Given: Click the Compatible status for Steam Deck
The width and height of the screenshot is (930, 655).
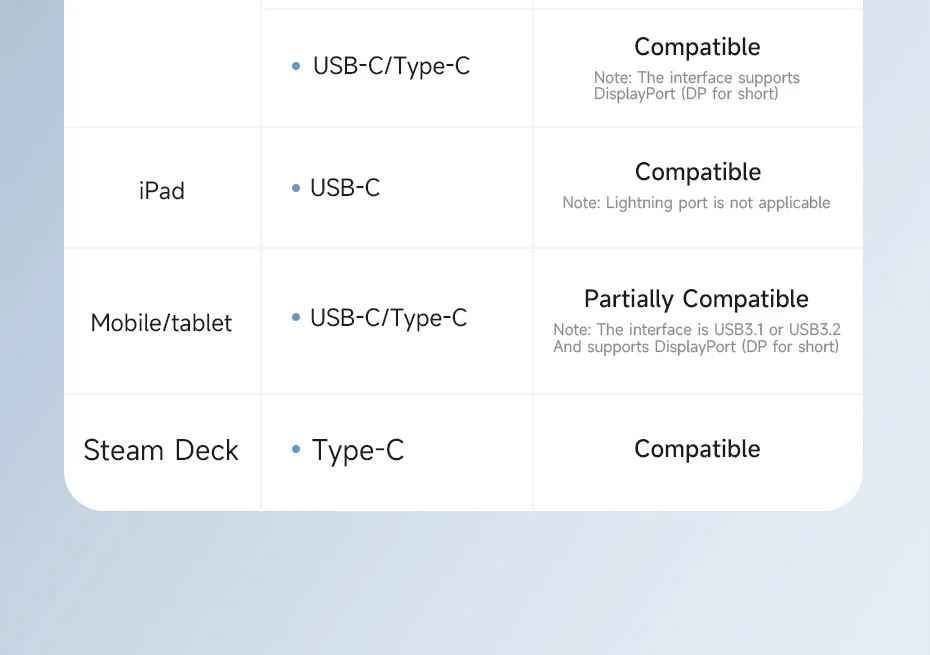Looking at the screenshot, I should click(697, 449).
